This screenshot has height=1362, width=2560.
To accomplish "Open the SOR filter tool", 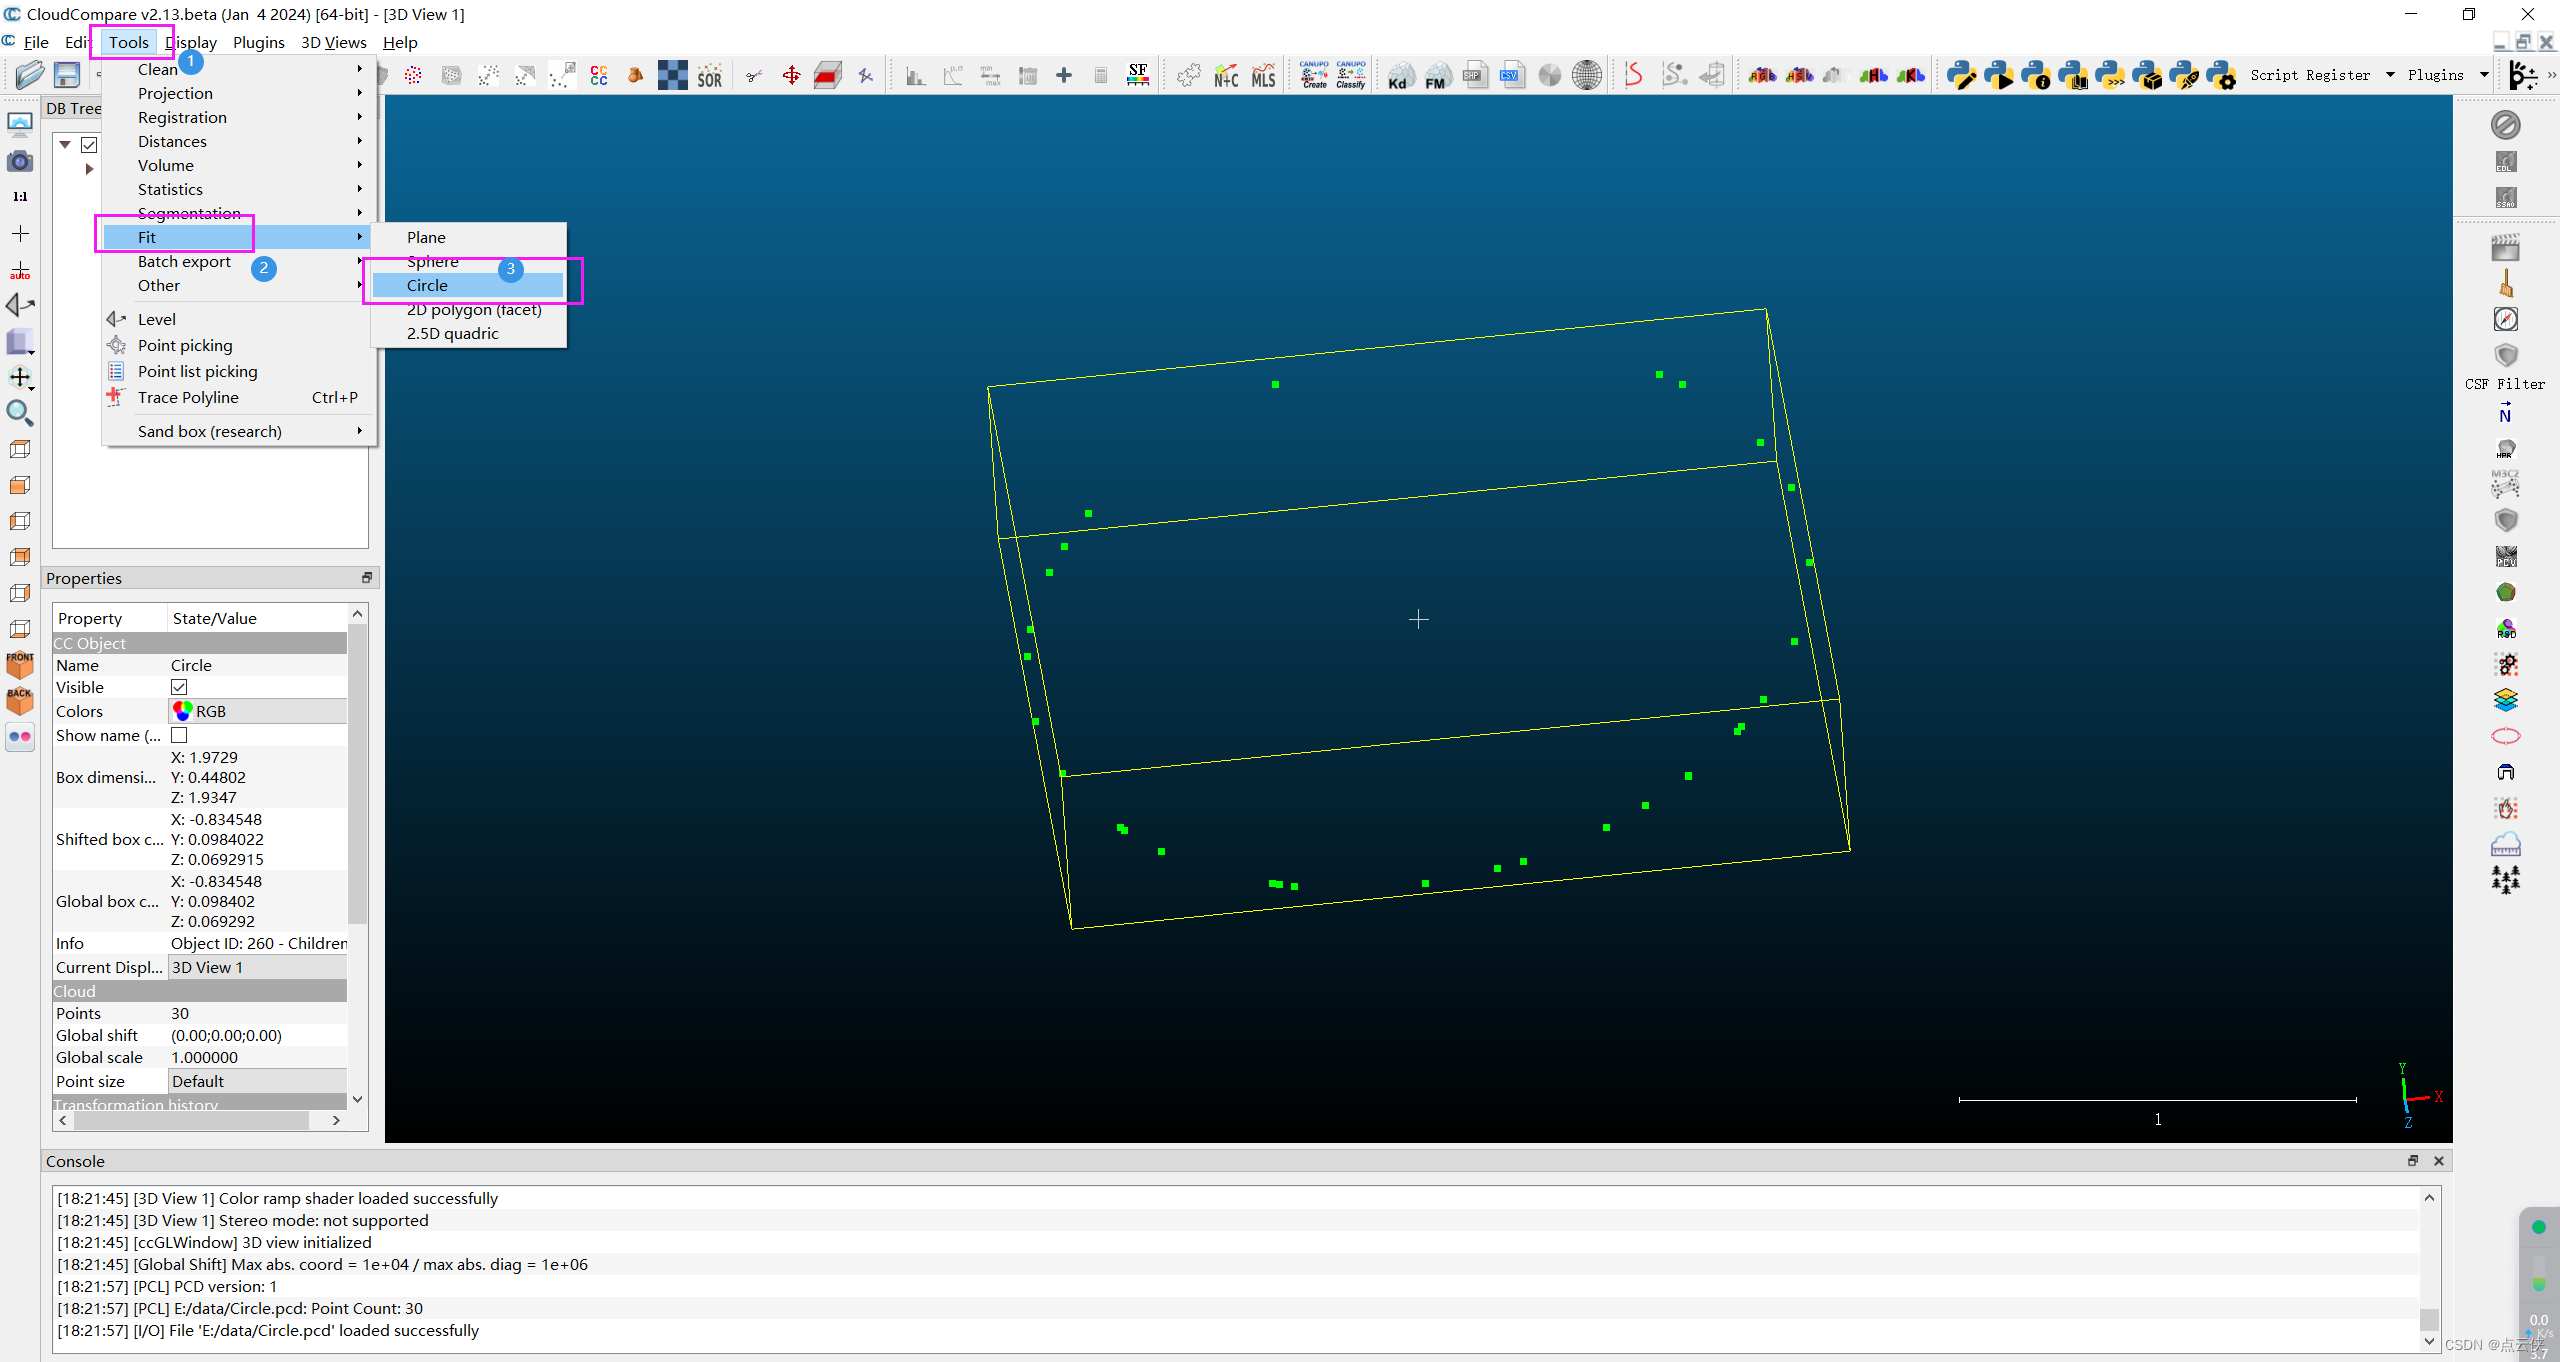I will [x=710, y=75].
